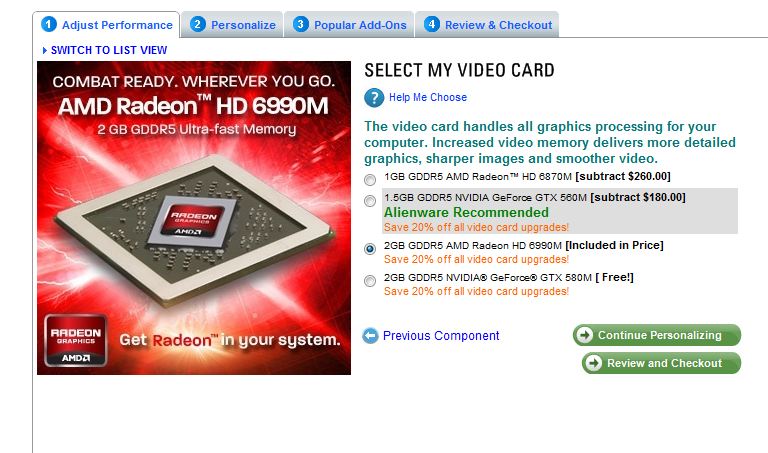Screen dimensions: 768x453
Task: Click the number 3 step circle icon
Action: pyautogui.click(x=301, y=24)
